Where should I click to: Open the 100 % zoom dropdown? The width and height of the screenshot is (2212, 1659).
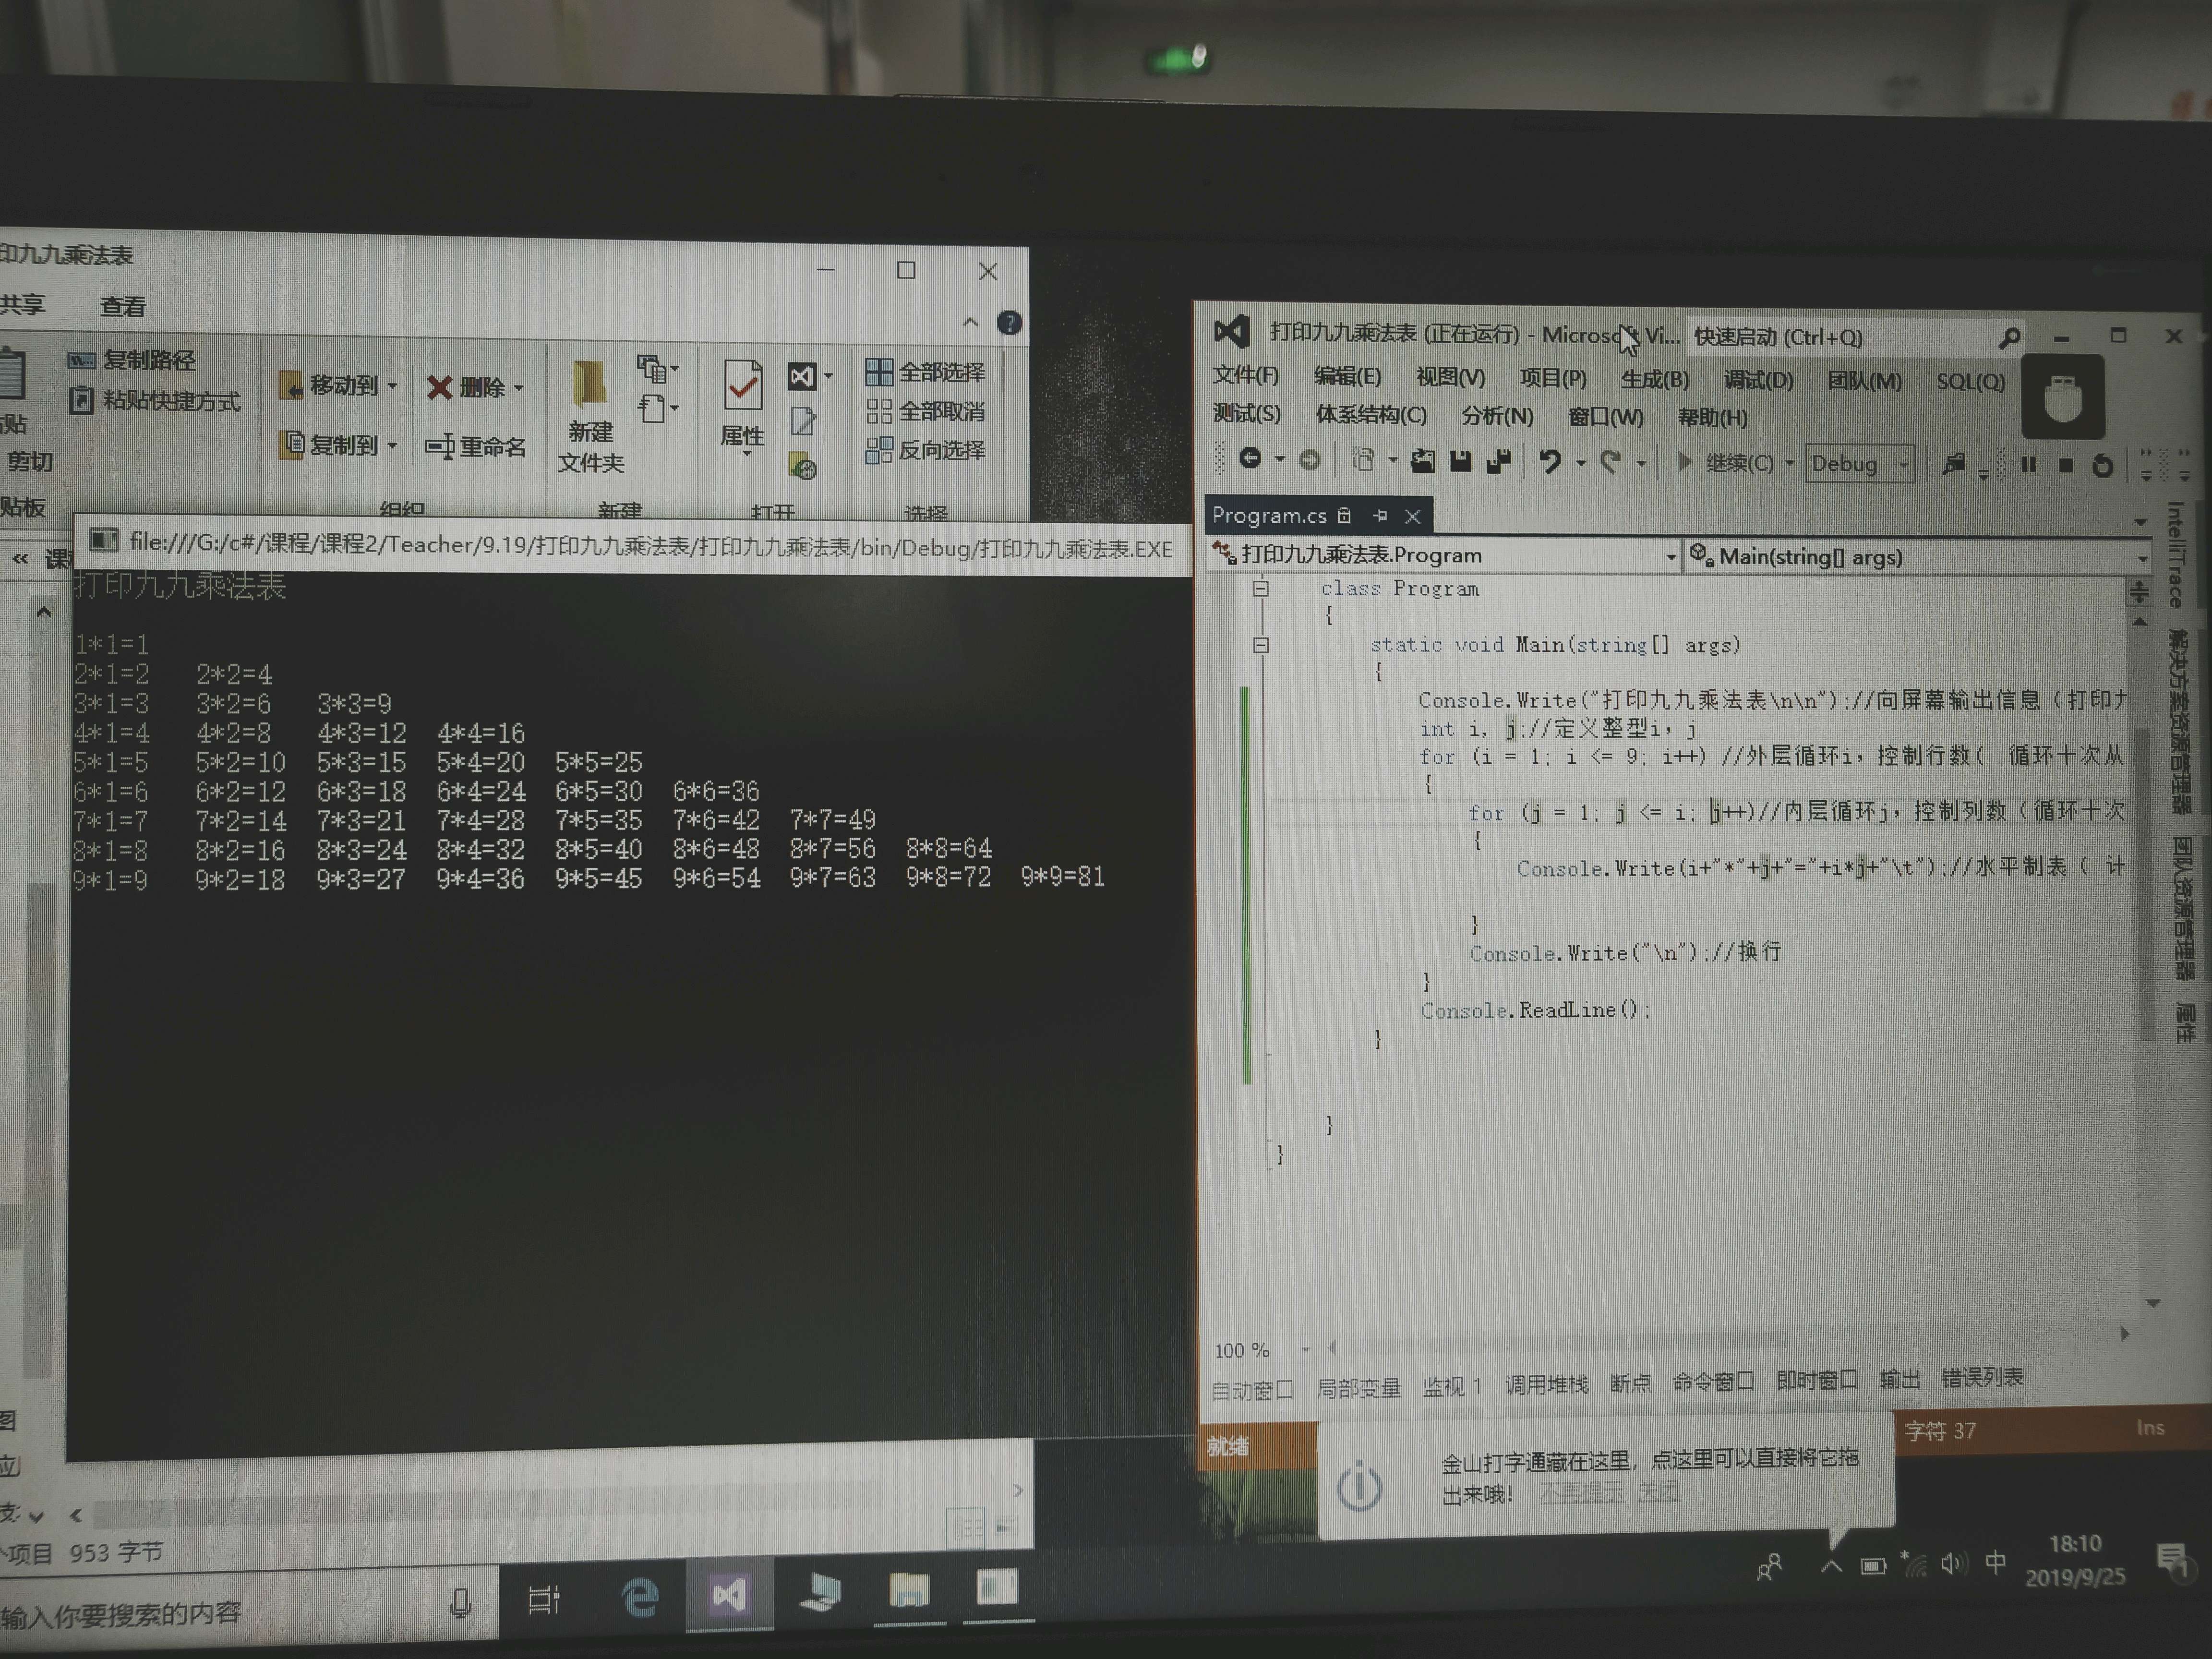click(x=1305, y=1350)
